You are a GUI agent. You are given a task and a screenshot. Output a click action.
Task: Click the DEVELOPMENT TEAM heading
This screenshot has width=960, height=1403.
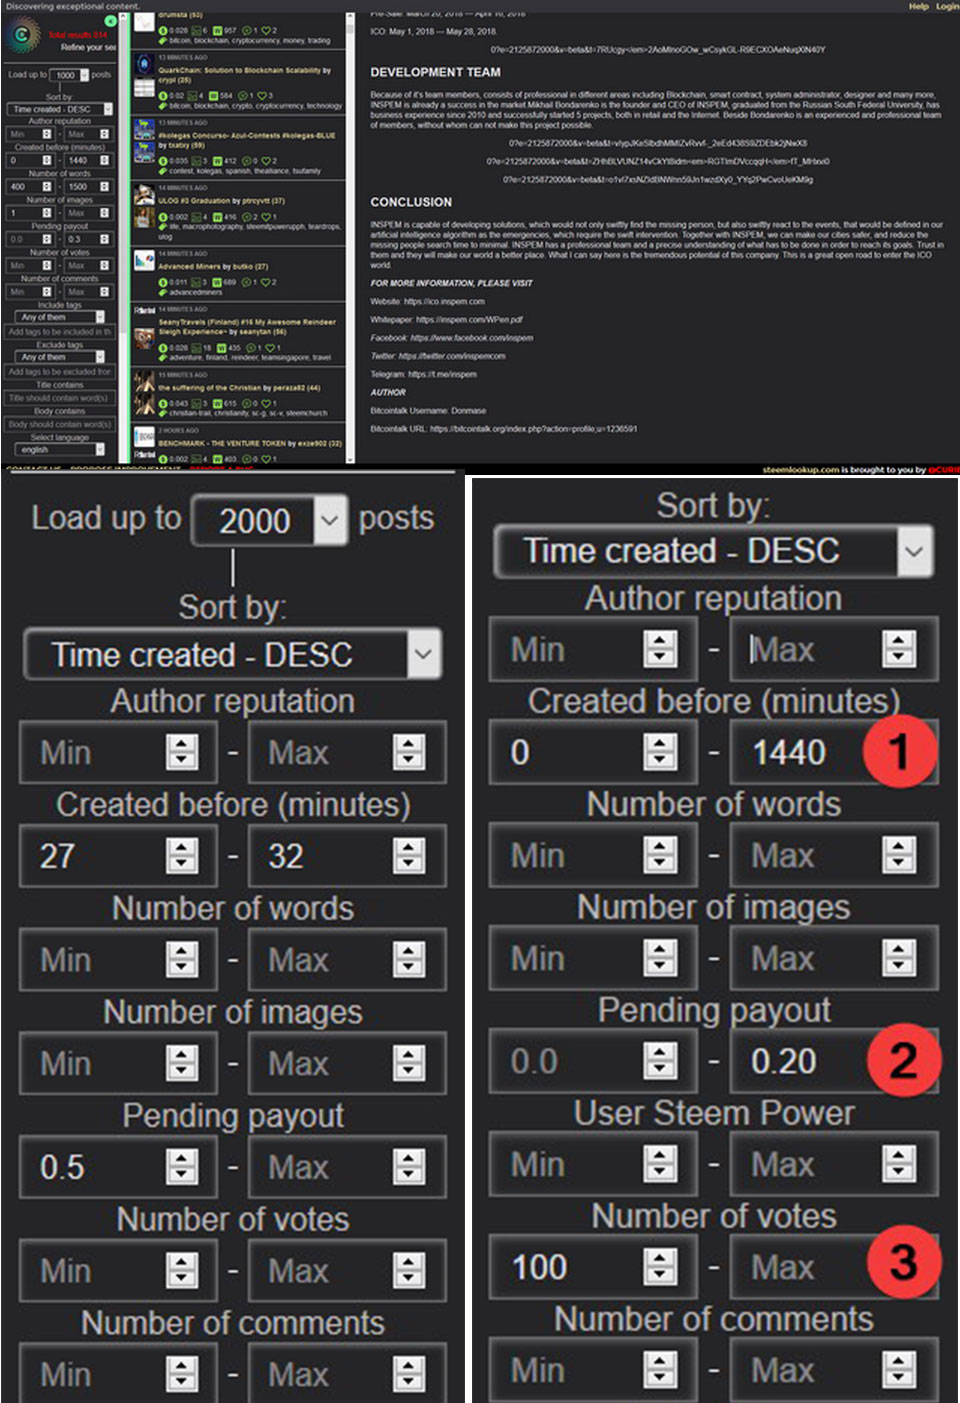tap(435, 72)
